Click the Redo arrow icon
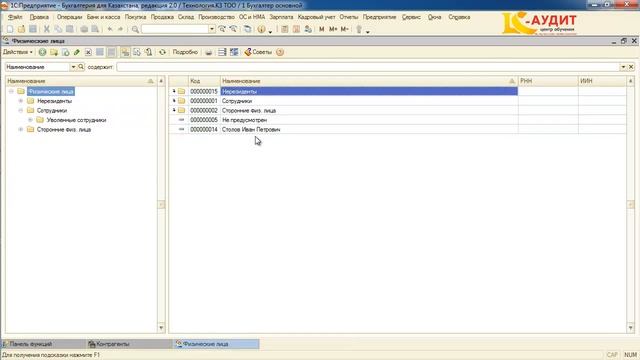The width and height of the screenshot is (640, 360). (x=120, y=29)
